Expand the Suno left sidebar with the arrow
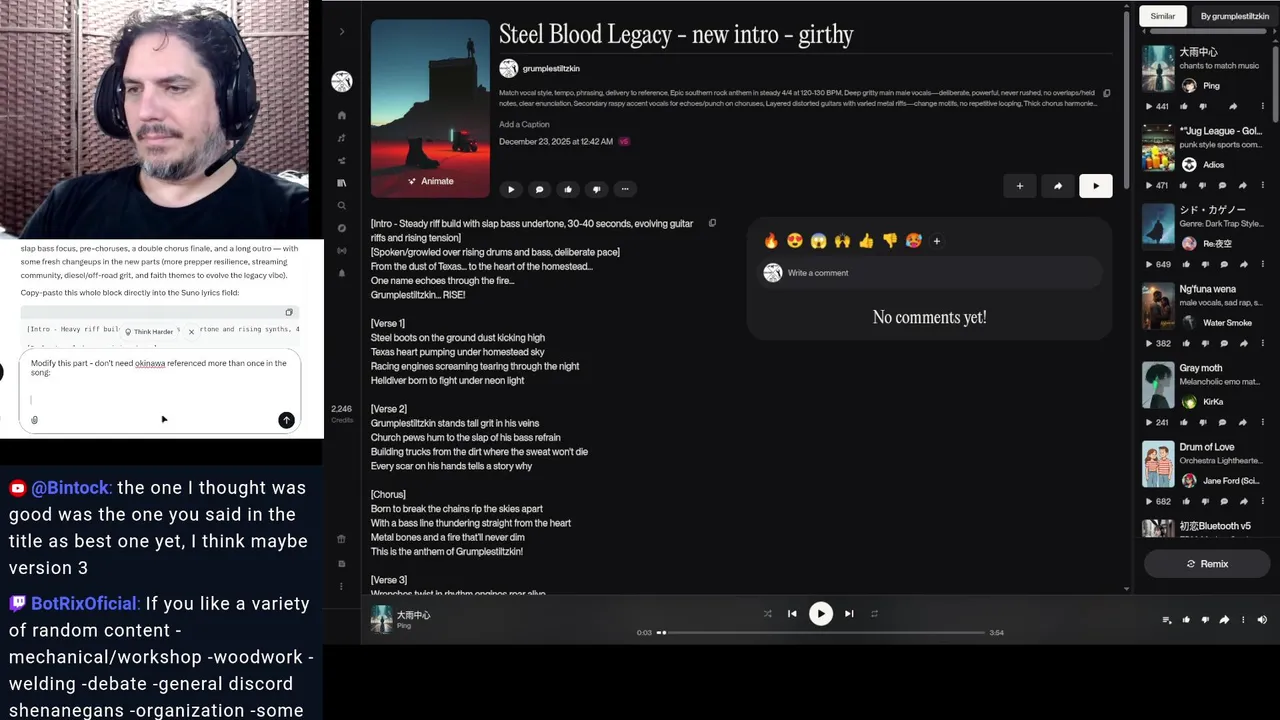The height and width of the screenshot is (720, 1280). point(342,32)
